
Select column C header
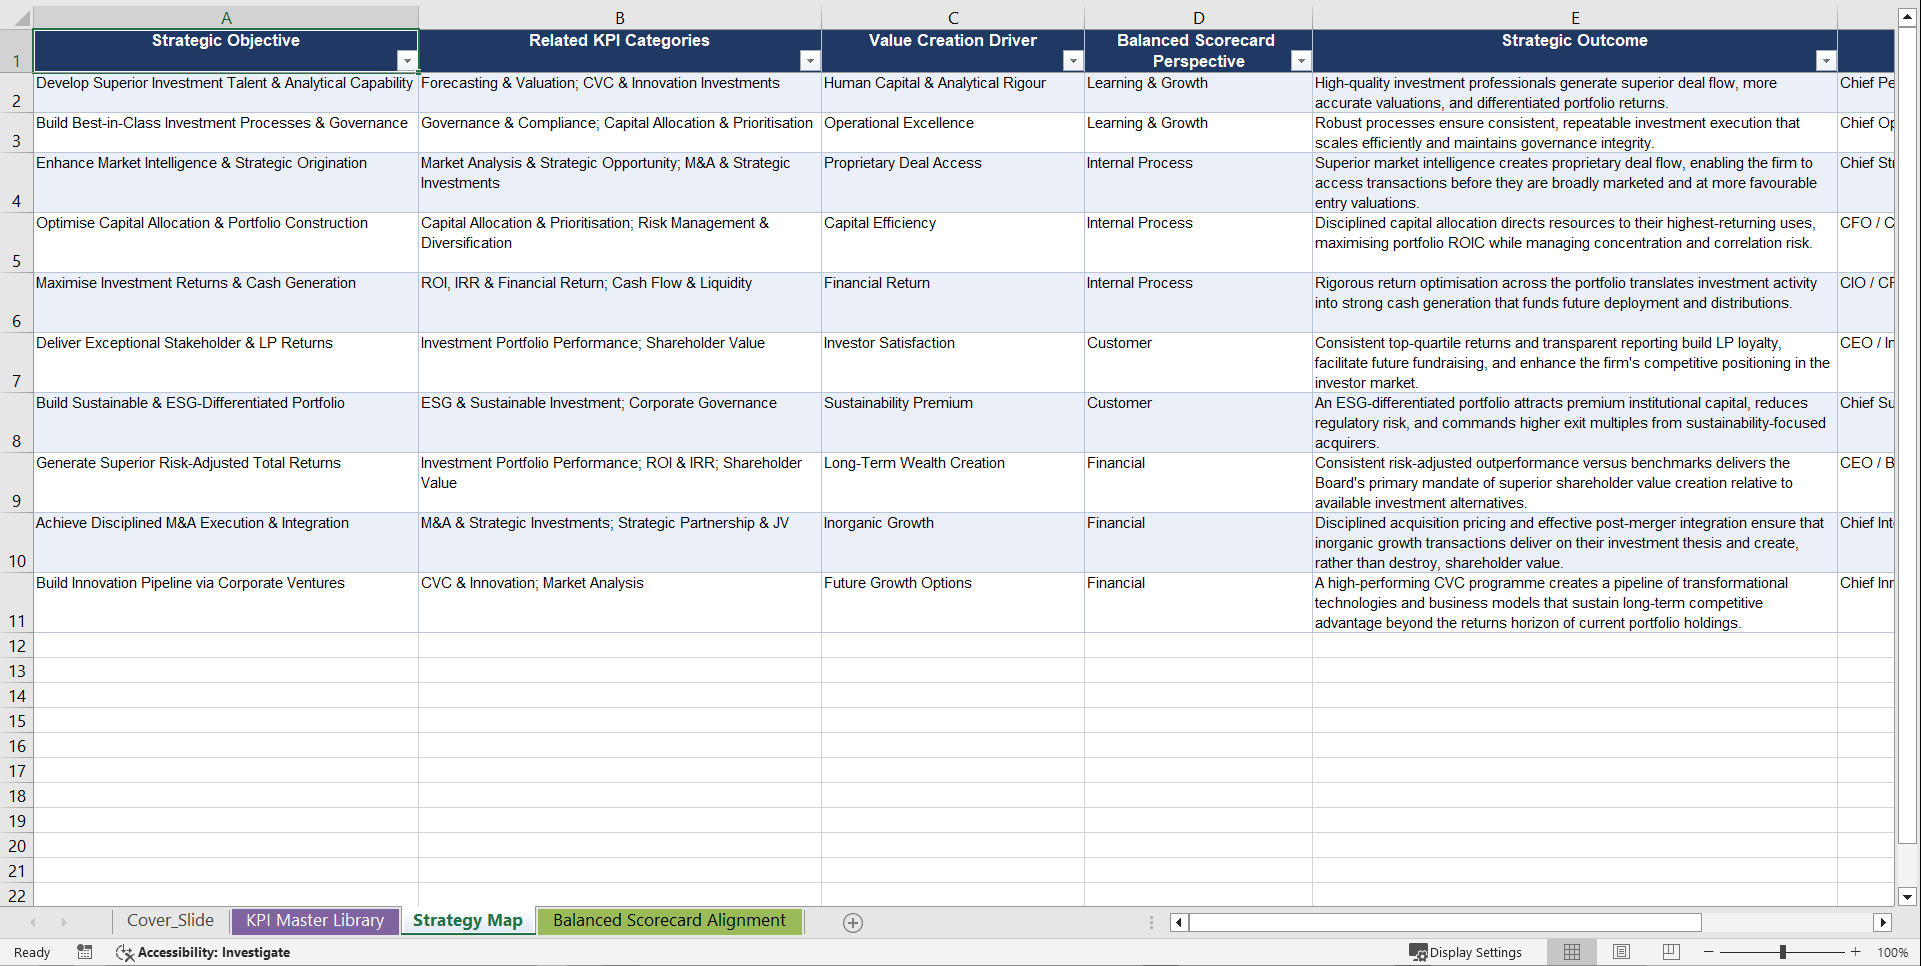coord(953,18)
